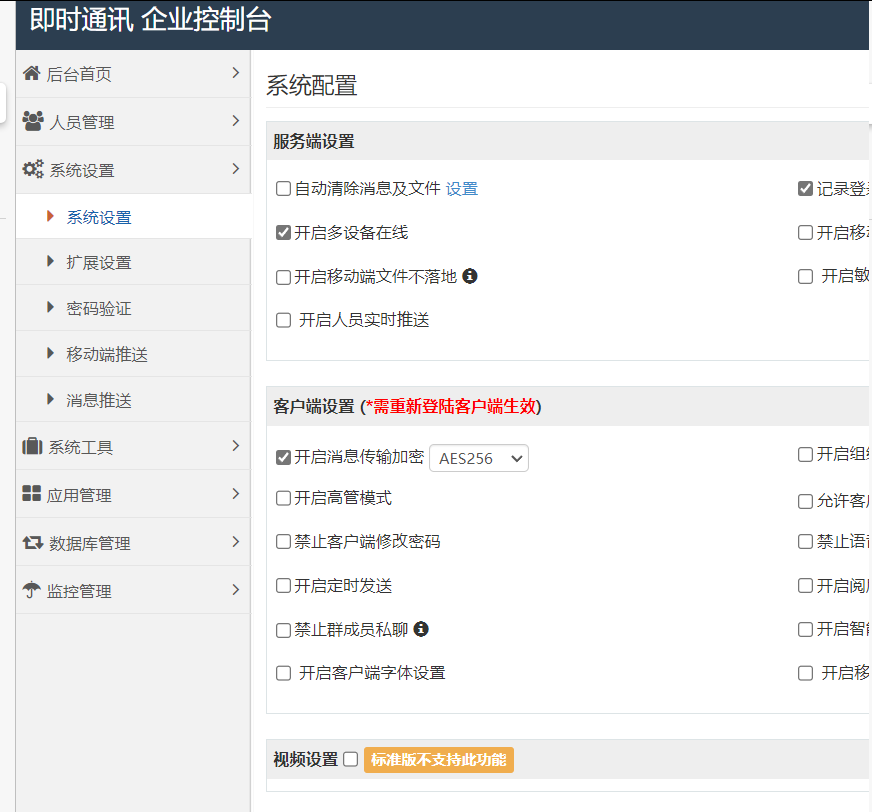Go to 密码验证 submenu

99,309
